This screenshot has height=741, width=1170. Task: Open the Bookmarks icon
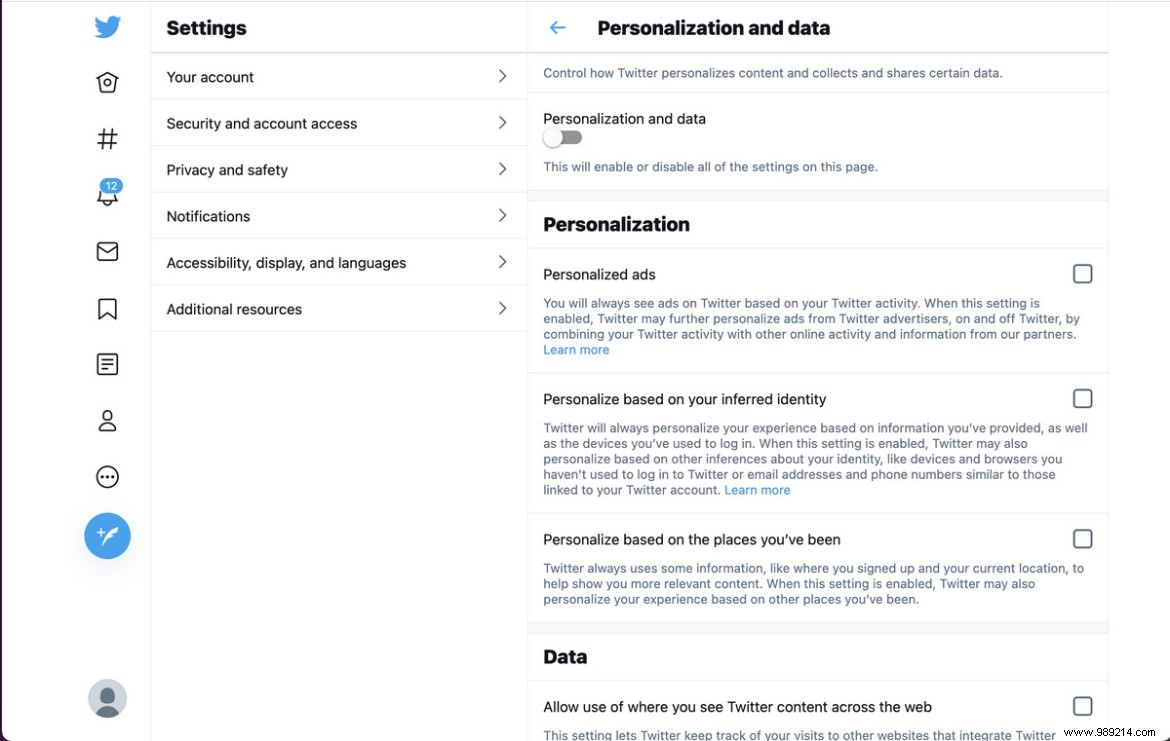tap(107, 307)
